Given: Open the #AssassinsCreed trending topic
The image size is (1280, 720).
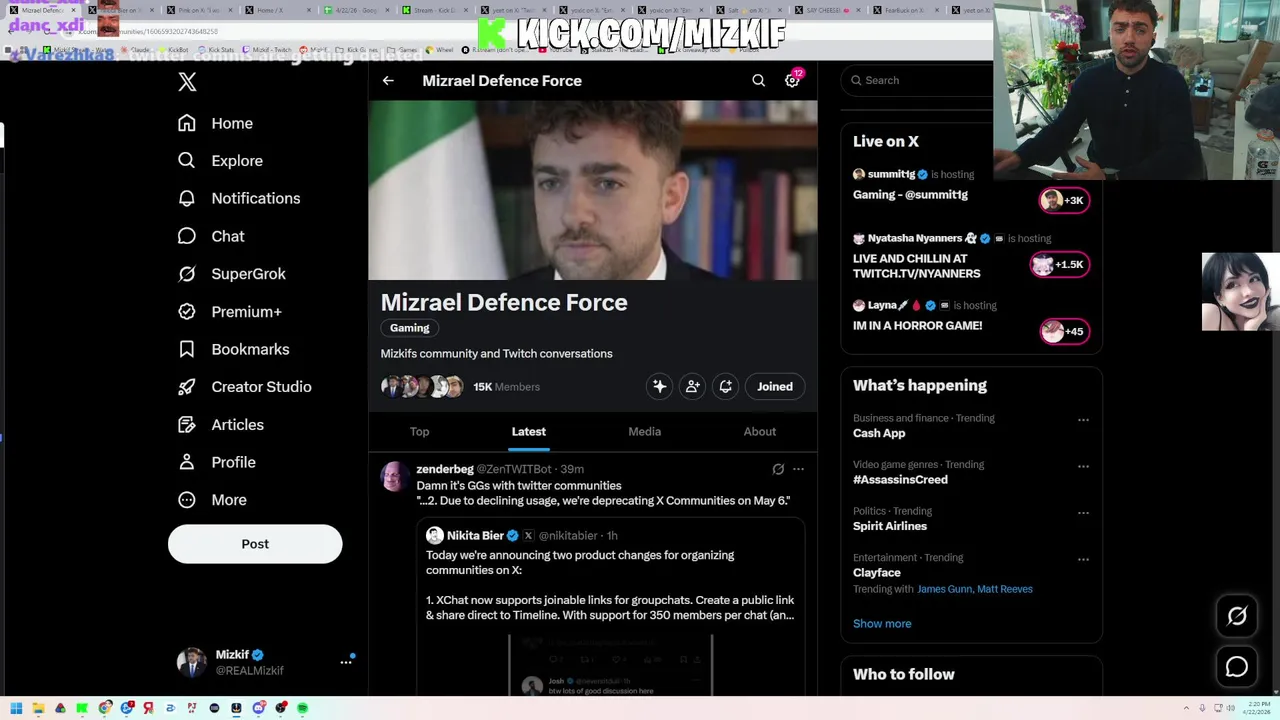Looking at the screenshot, I should (x=900, y=480).
